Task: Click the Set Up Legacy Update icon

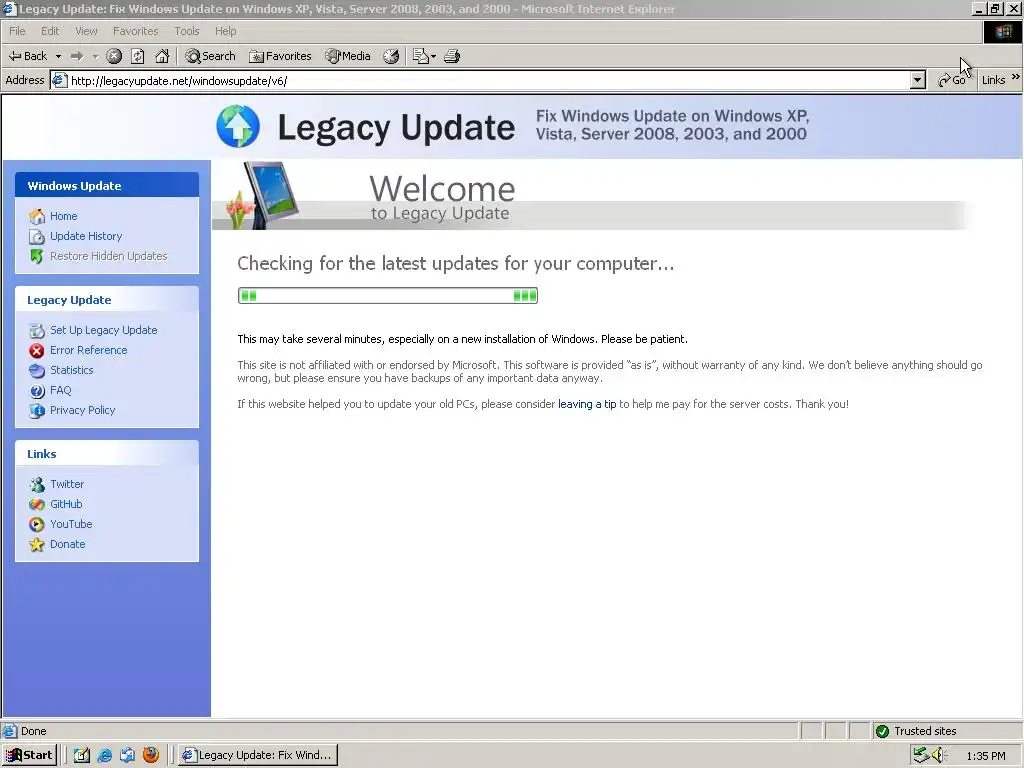Action: coord(37,330)
